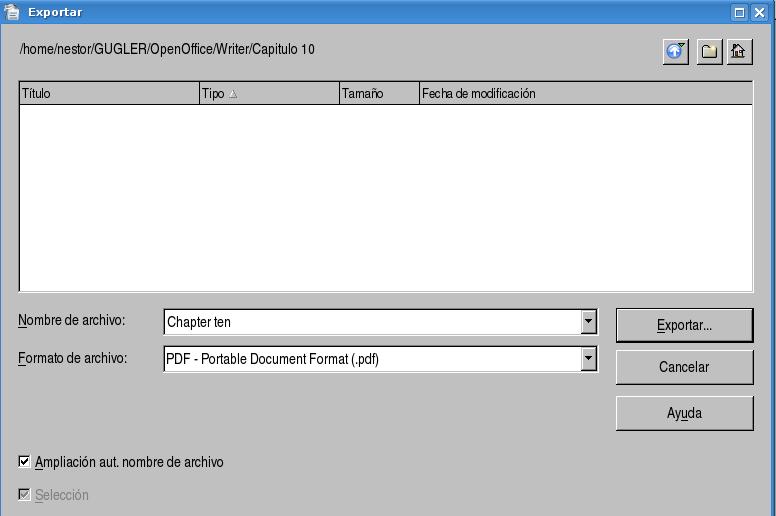The height and width of the screenshot is (516, 776).
Task: Sort by 'Fecha de modificación' column
Action: click(x=585, y=93)
